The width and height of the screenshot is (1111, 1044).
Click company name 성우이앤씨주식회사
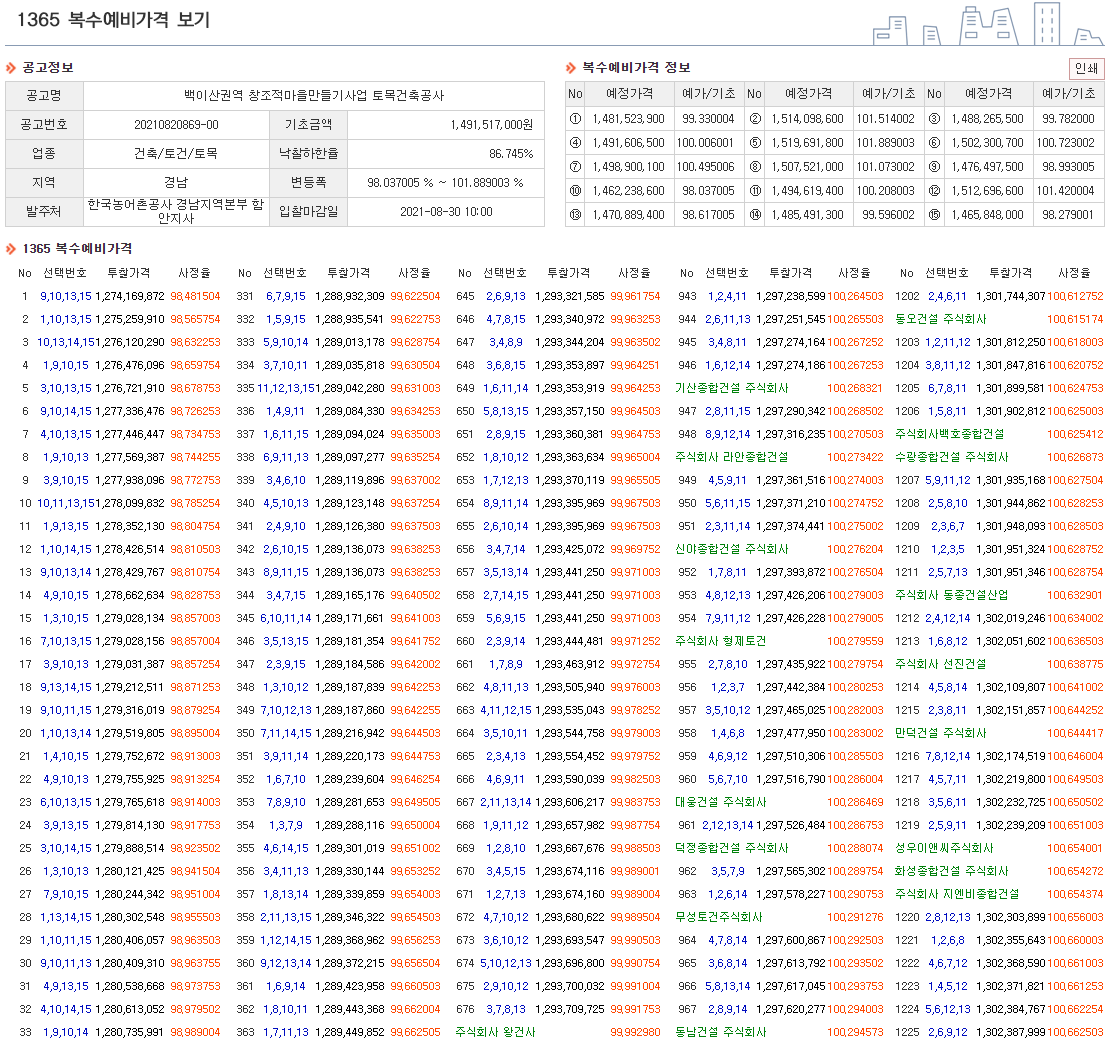pos(944,848)
